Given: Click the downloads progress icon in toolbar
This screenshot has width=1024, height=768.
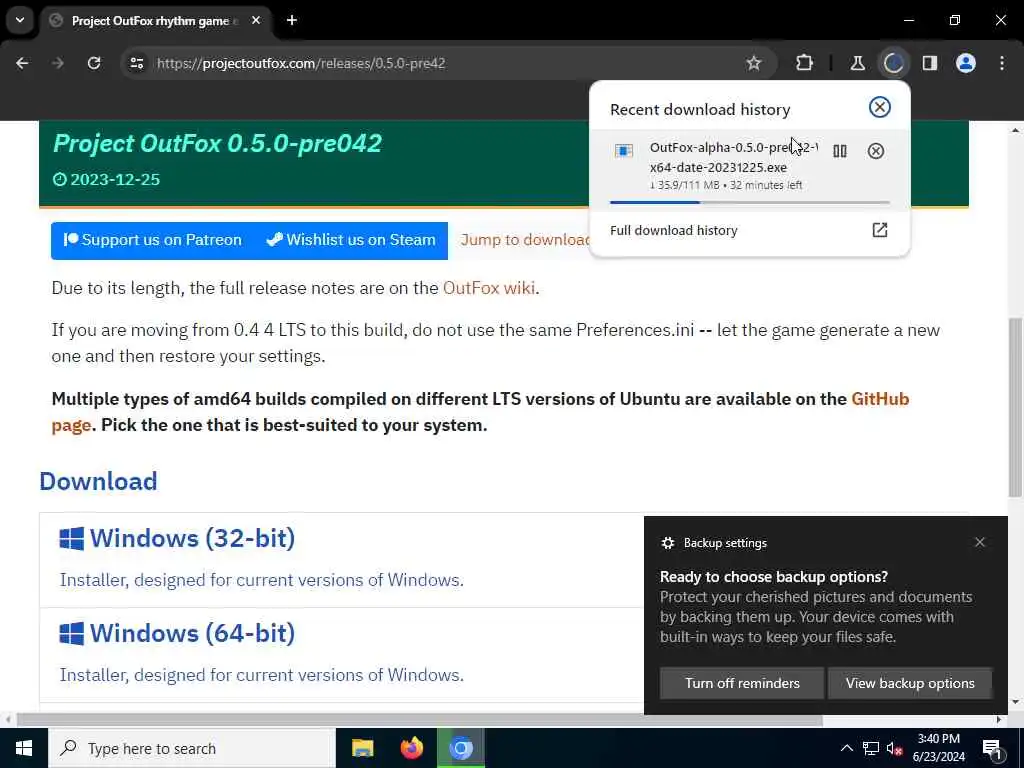Looking at the screenshot, I should (893, 63).
